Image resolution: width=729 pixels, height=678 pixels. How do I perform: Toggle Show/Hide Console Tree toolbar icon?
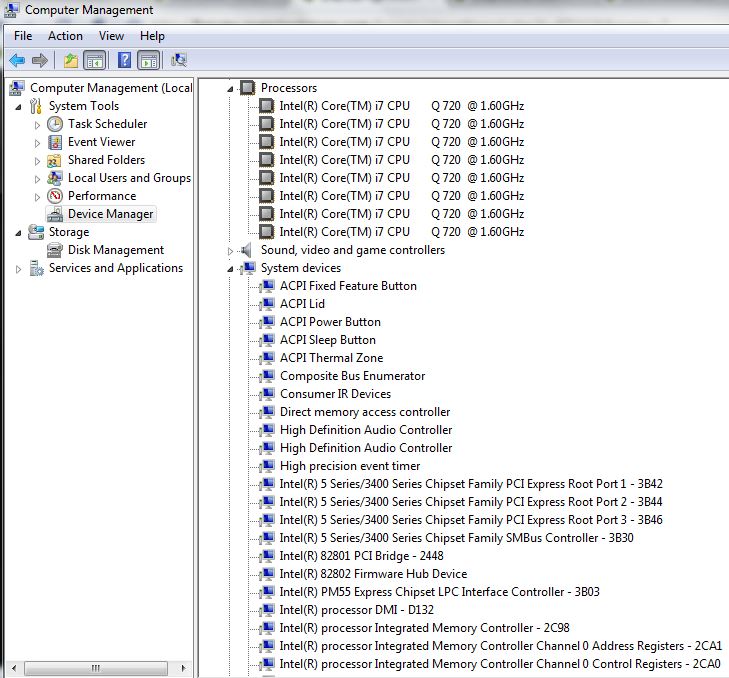[95, 60]
